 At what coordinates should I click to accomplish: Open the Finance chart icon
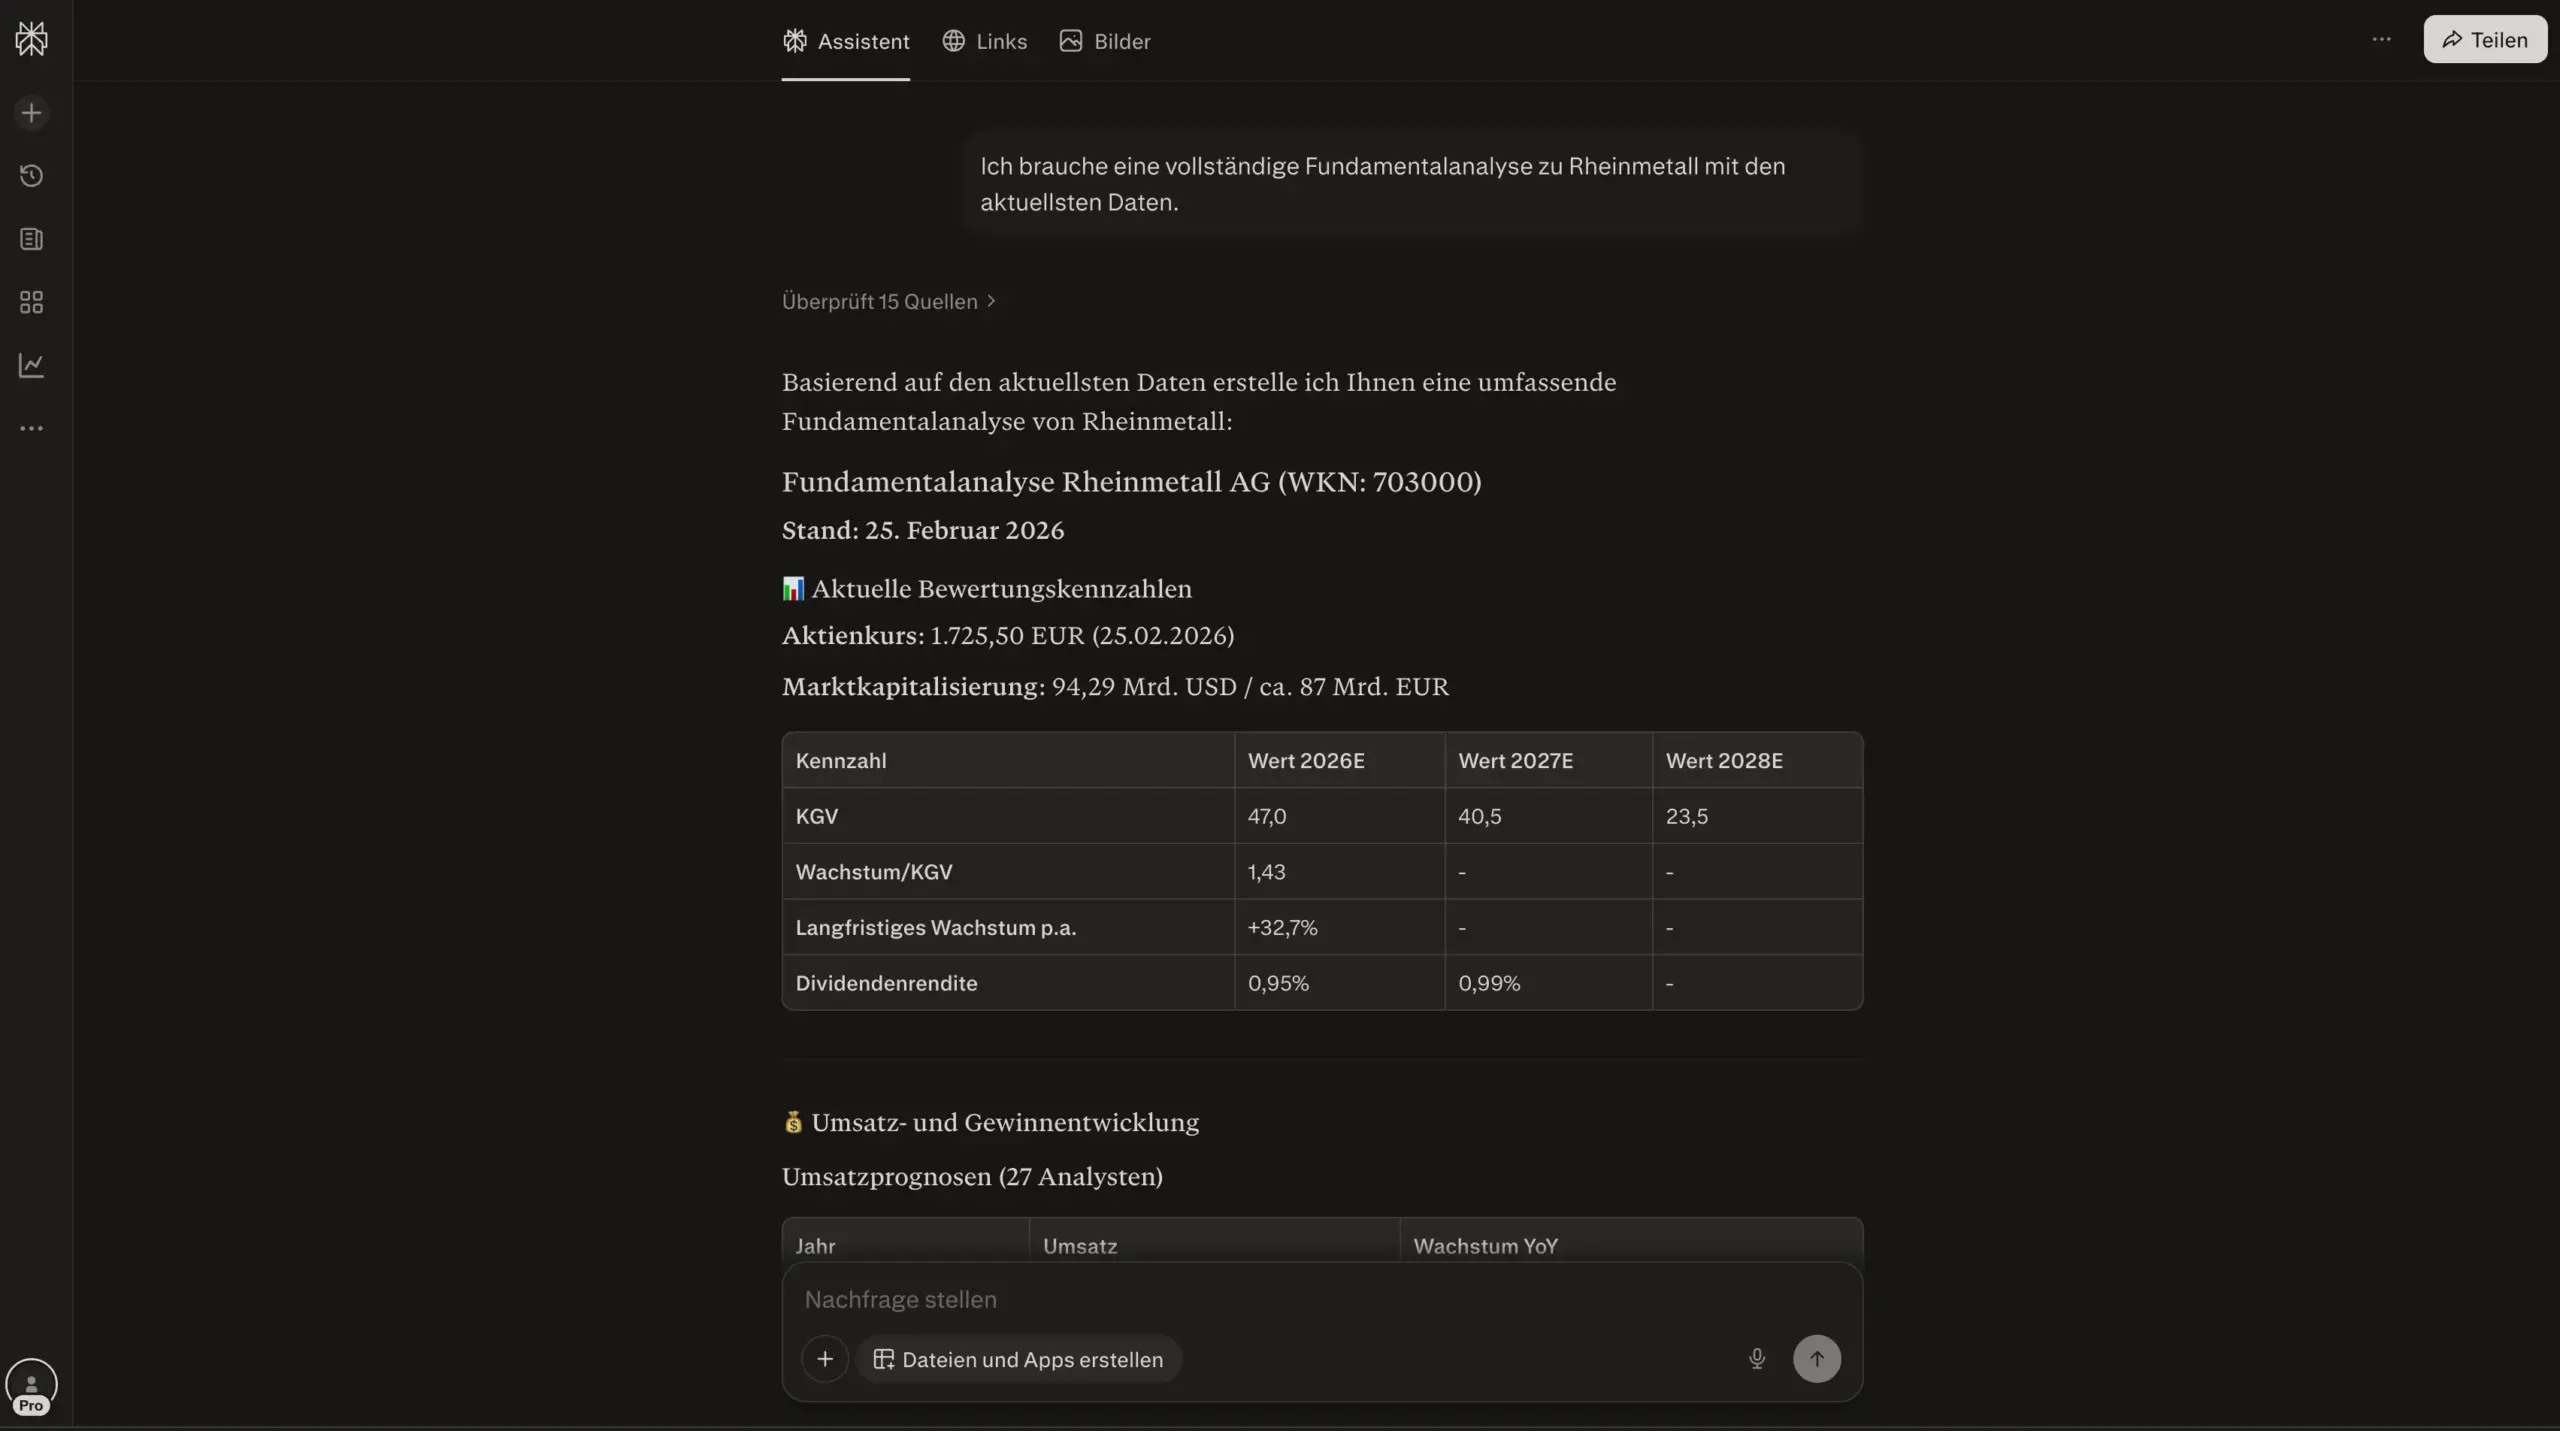pos(31,365)
